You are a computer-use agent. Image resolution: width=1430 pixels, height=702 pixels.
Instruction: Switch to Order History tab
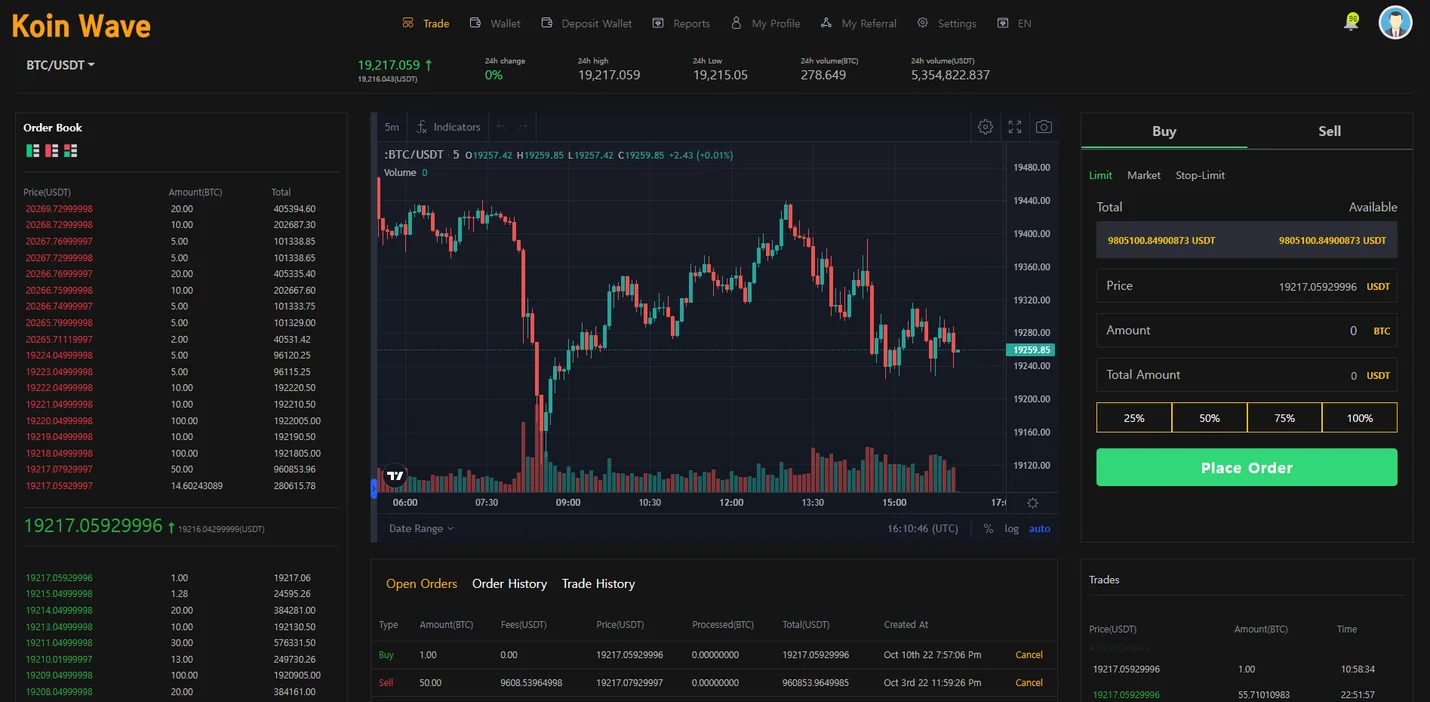pyautogui.click(x=510, y=584)
